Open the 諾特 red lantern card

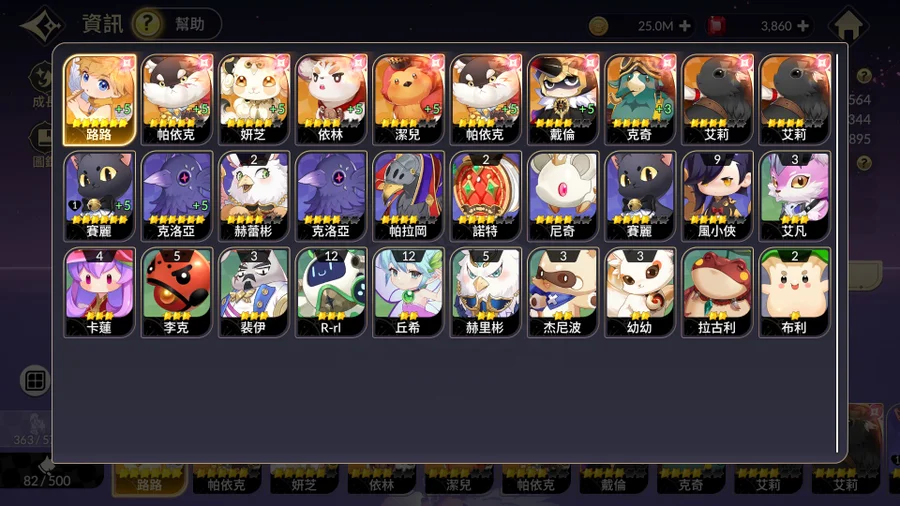click(486, 196)
